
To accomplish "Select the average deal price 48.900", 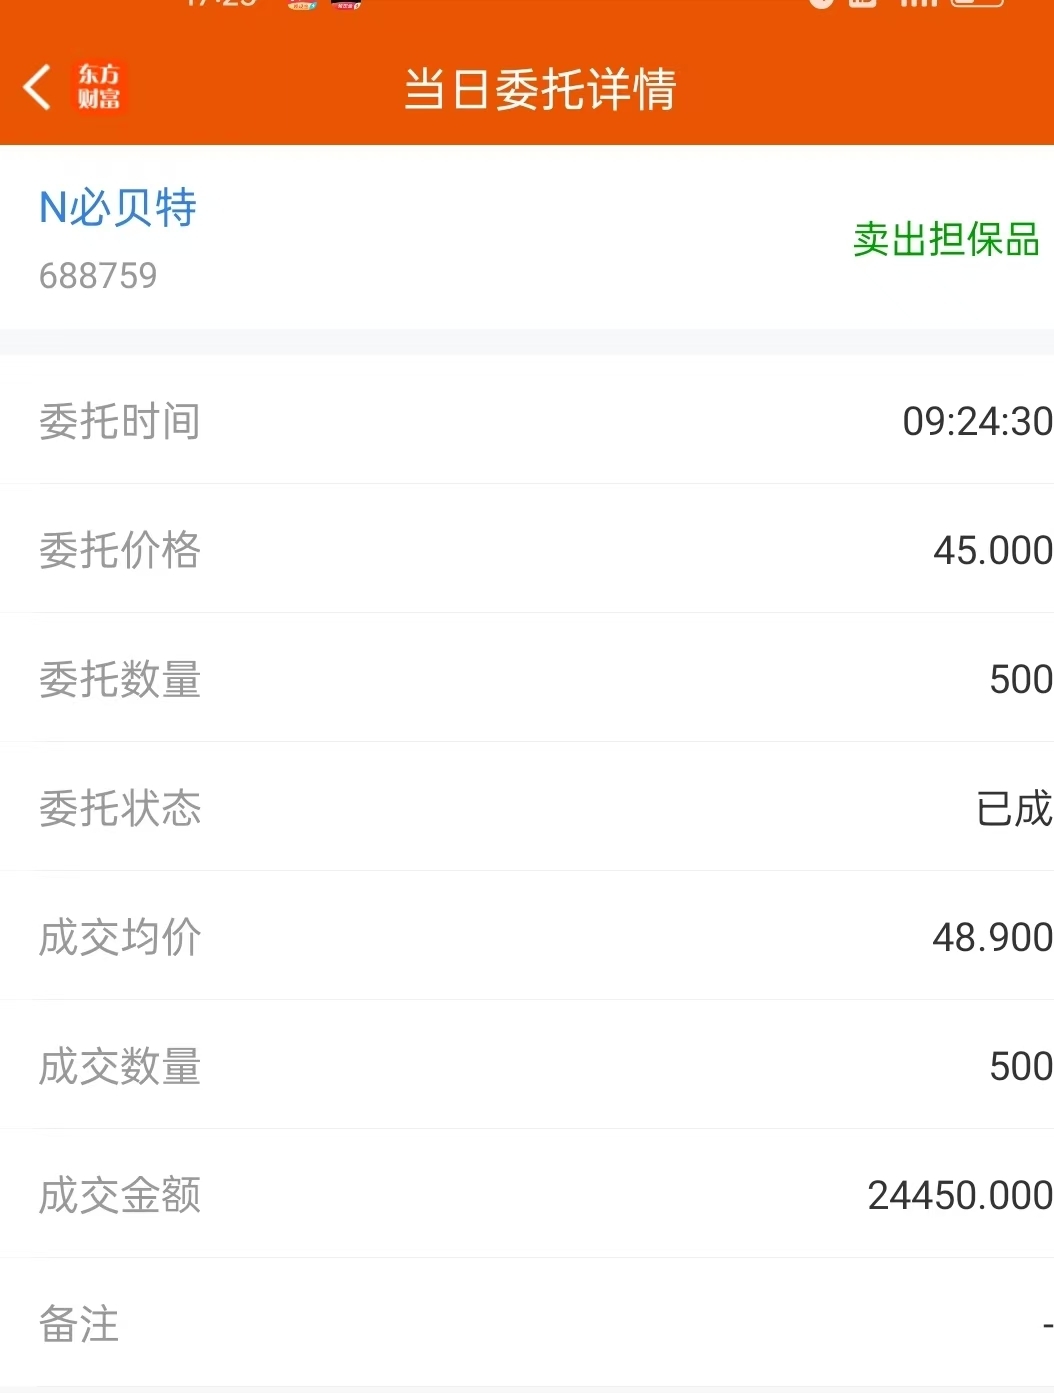I will [x=991, y=937].
